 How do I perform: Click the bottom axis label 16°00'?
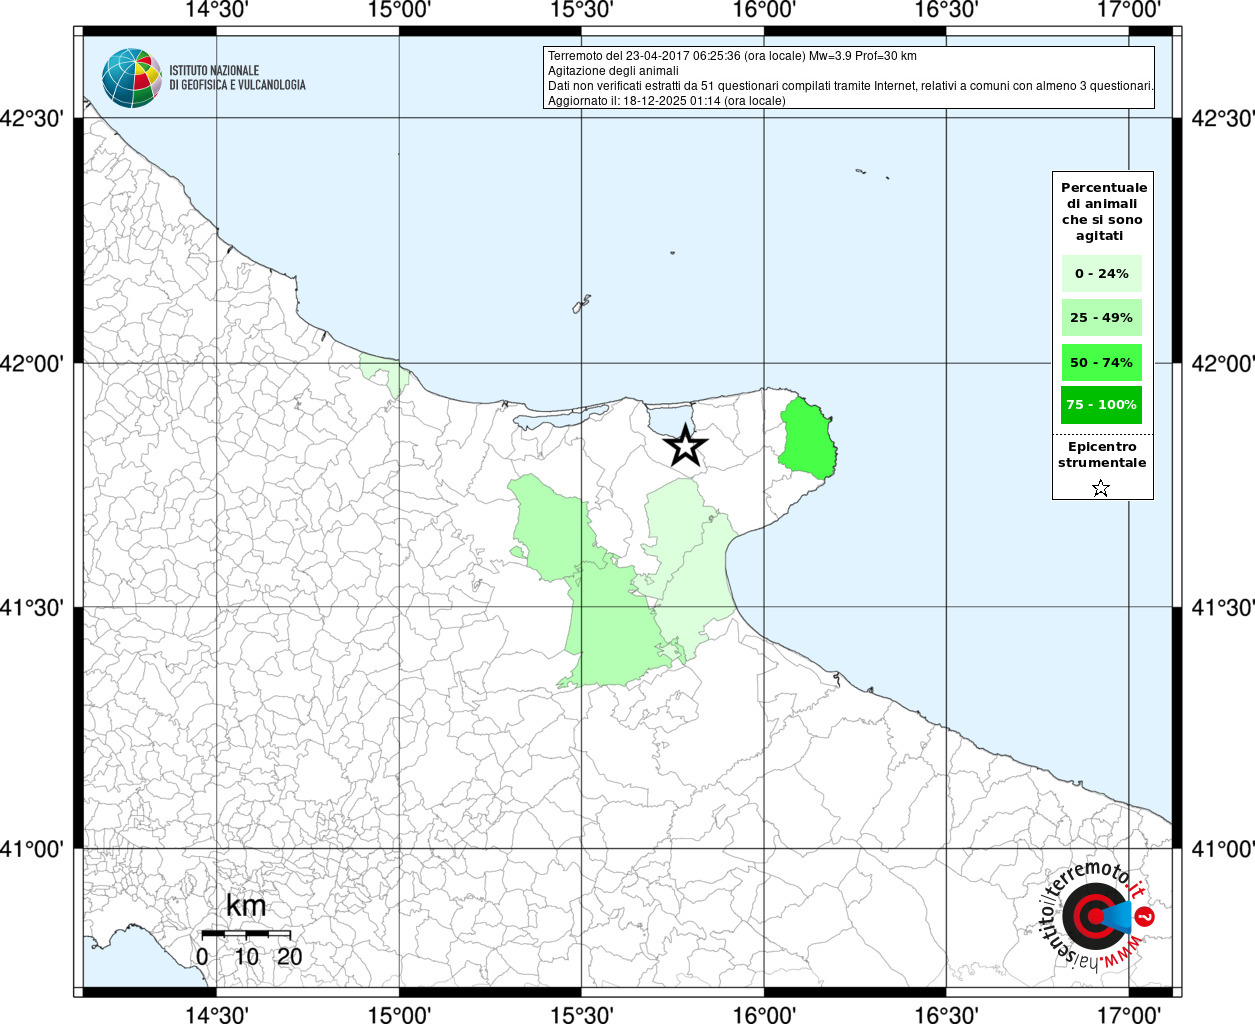pos(764,1014)
